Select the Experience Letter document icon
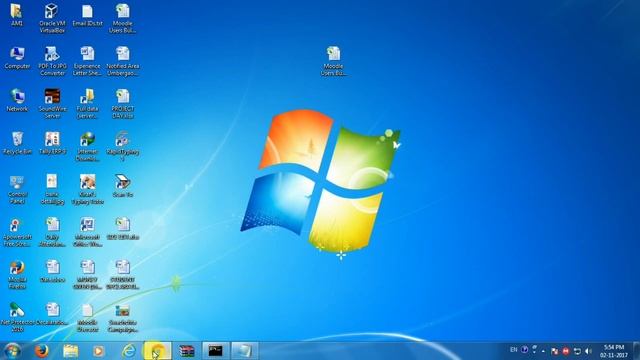The height and width of the screenshot is (360, 640). coord(87,61)
